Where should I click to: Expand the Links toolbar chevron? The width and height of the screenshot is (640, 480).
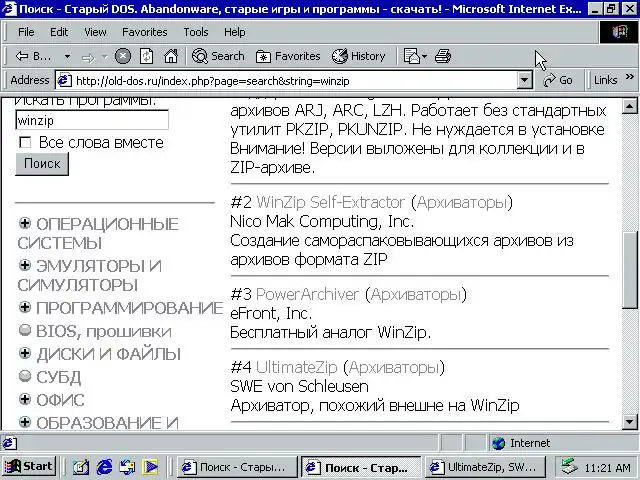click(629, 77)
